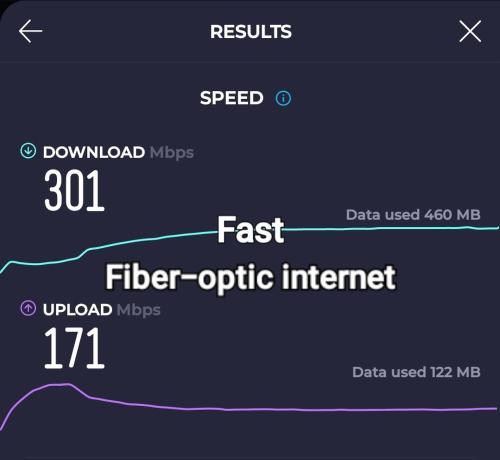Select the 301 download speed value

pyautogui.click(x=74, y=190)
